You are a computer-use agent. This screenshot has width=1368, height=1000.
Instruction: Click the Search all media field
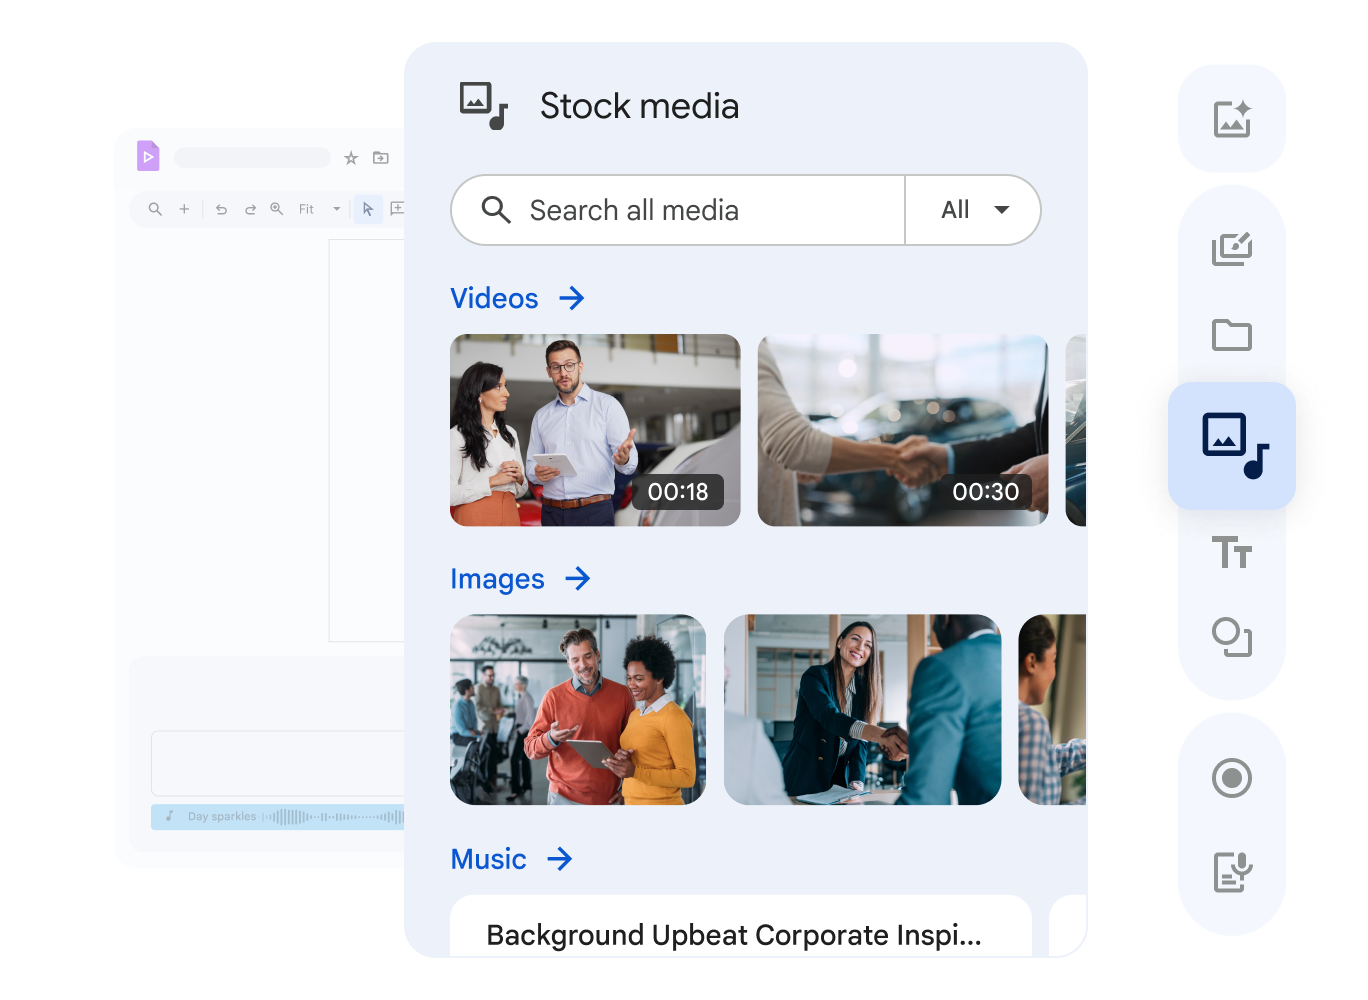pos(677,210)
